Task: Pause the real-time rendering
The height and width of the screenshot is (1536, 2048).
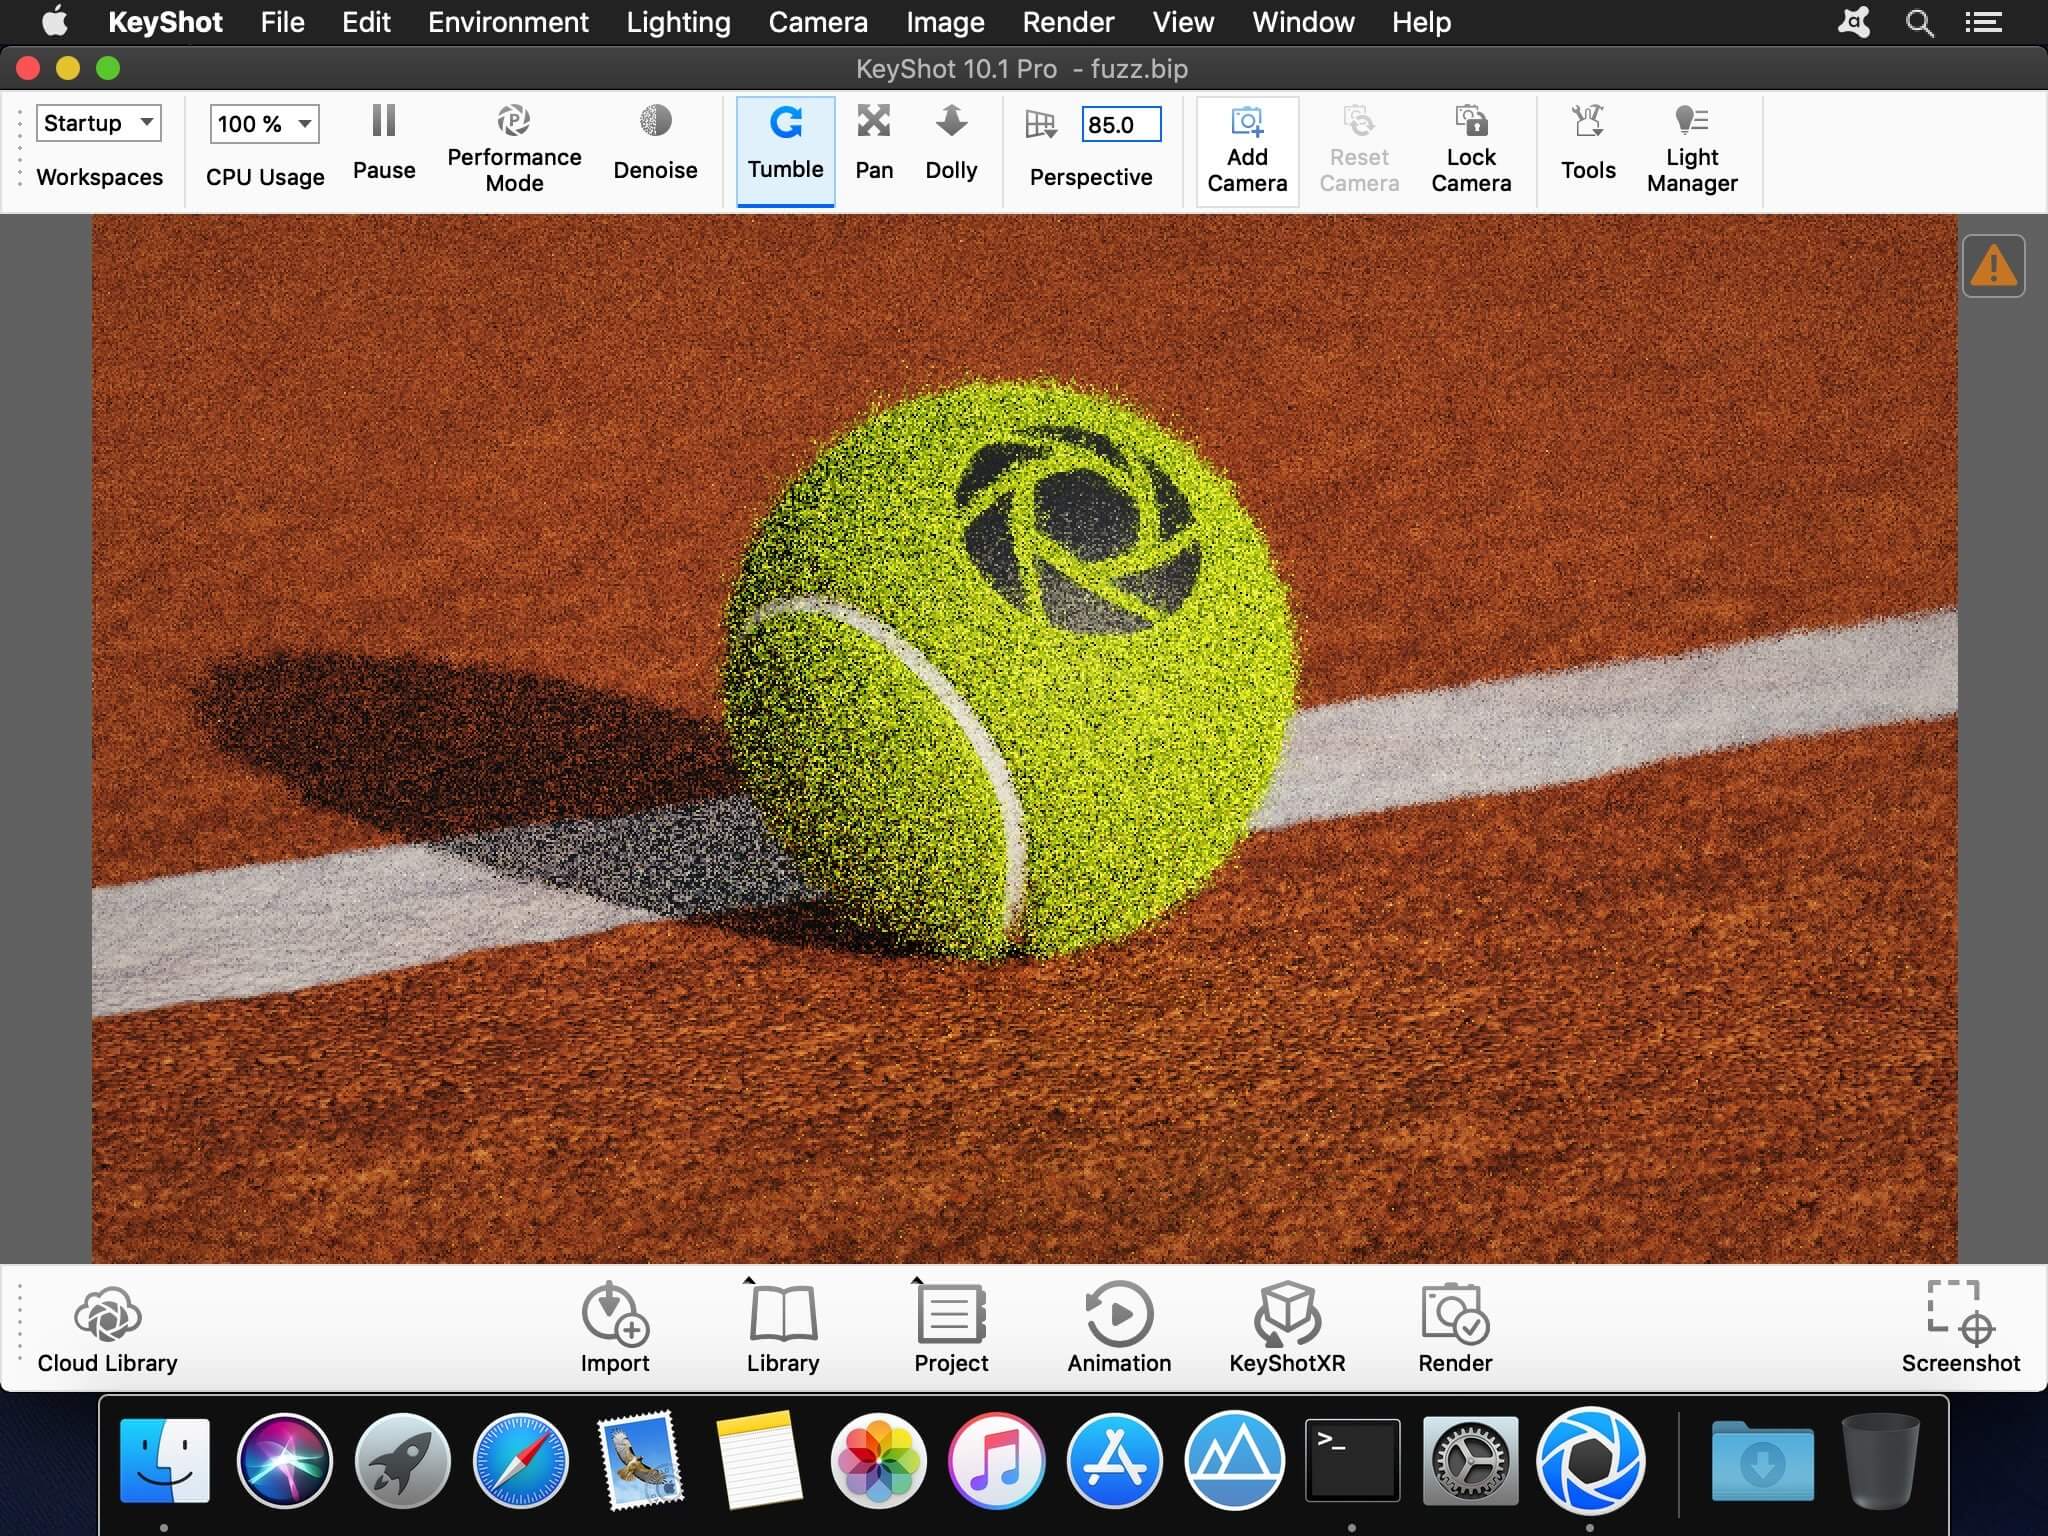Action: (x=384, y=145)
